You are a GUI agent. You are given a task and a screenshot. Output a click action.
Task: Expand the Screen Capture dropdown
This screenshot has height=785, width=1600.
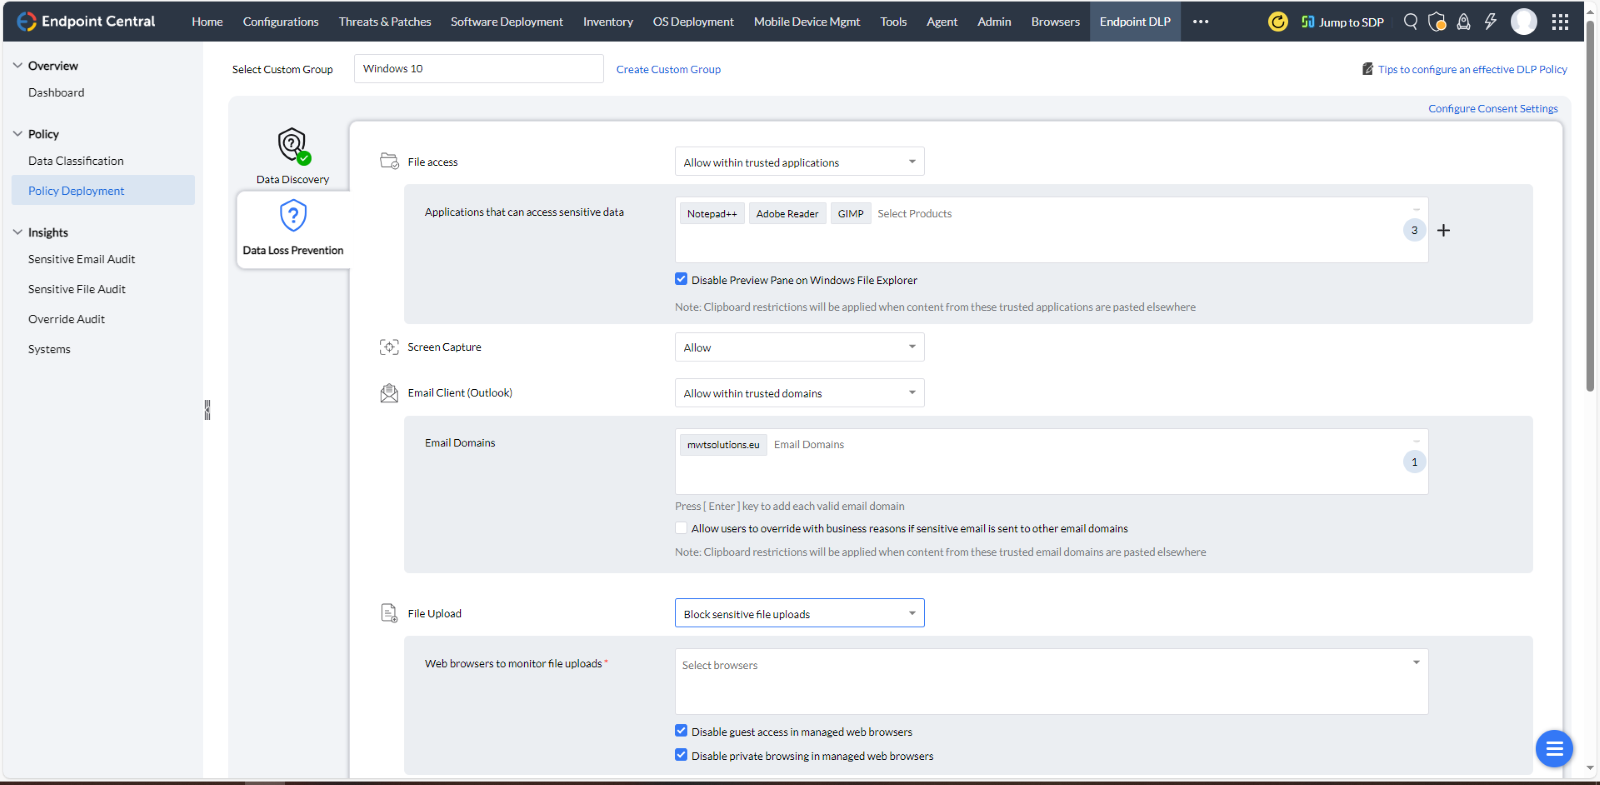pyautogui.click(x=799, y=347)
